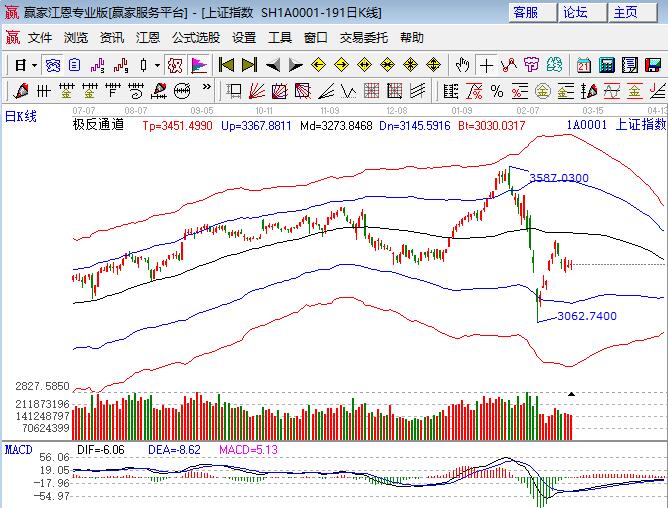The width and height of the screenshot is (668, 508).
Task: Open the 交易委托 menu
Action: pos(364,38)
